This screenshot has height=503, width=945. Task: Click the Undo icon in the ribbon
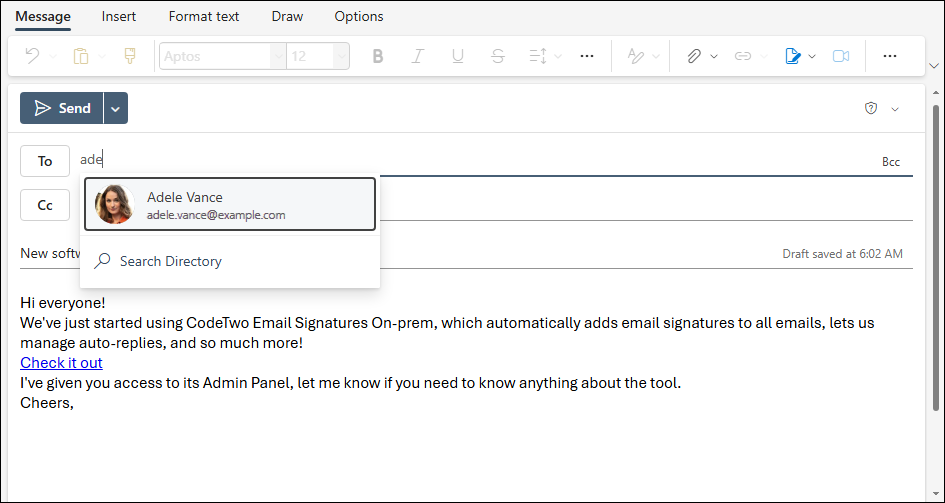click(x=32, y=56)
